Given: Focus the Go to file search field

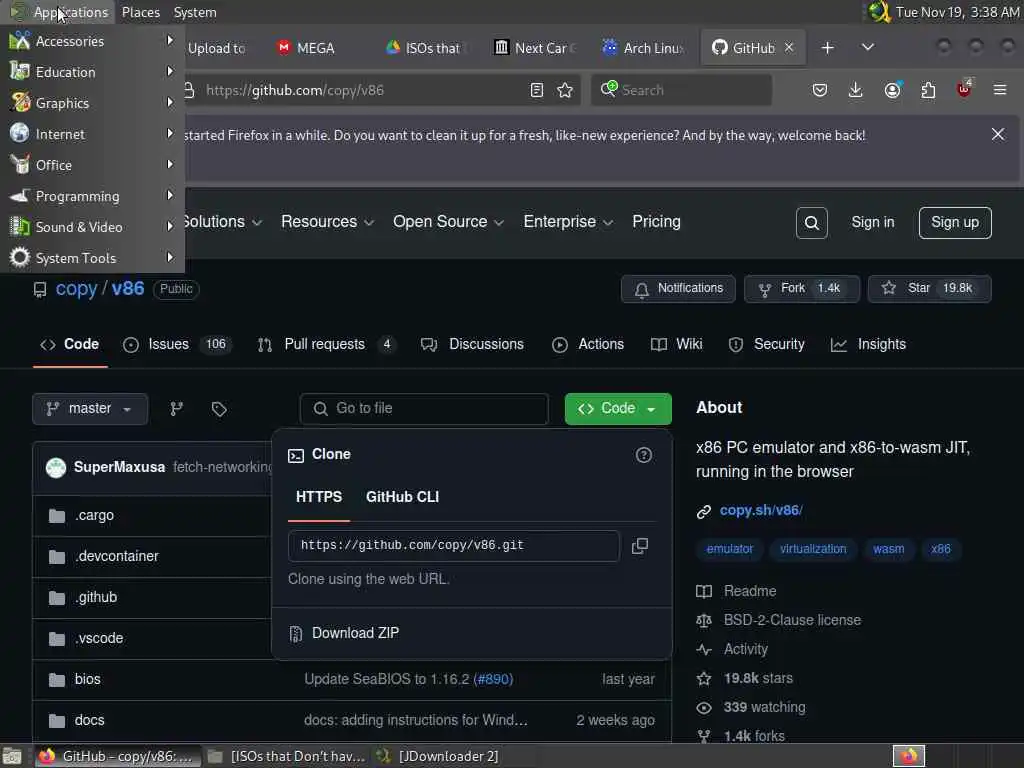Looking at the screenshot, I should (x=424, y=409).
